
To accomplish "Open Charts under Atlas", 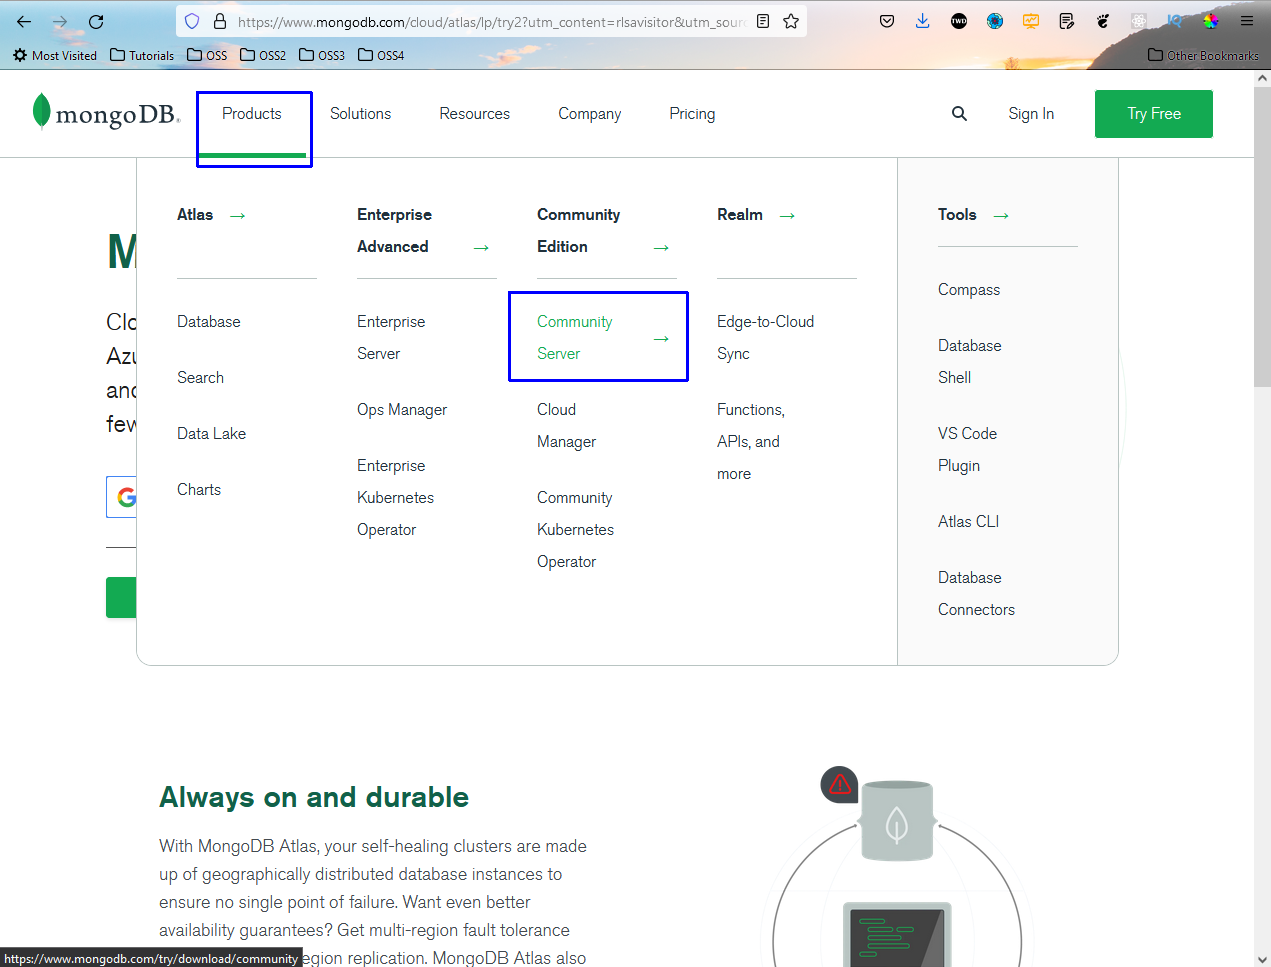I will 199,490.
